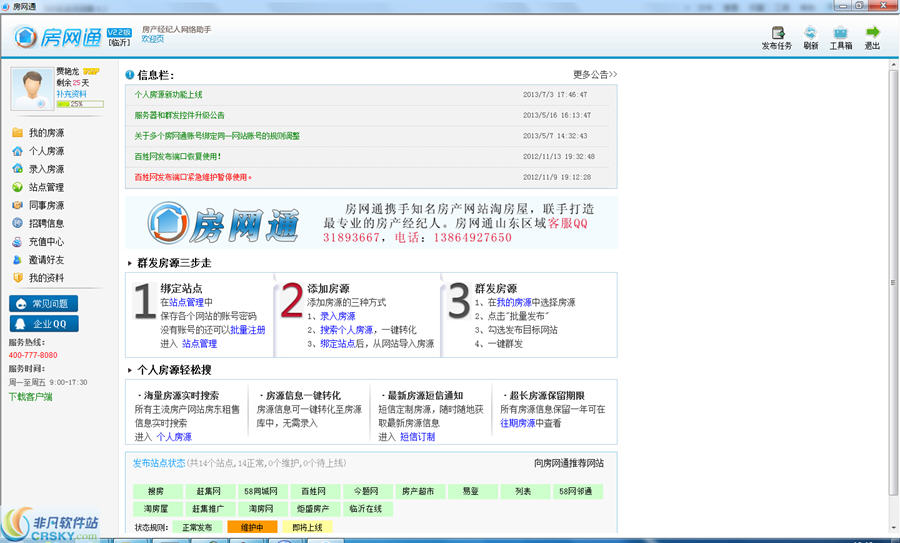Expand the 群发房源三步走 section arrow

(130, 263)
